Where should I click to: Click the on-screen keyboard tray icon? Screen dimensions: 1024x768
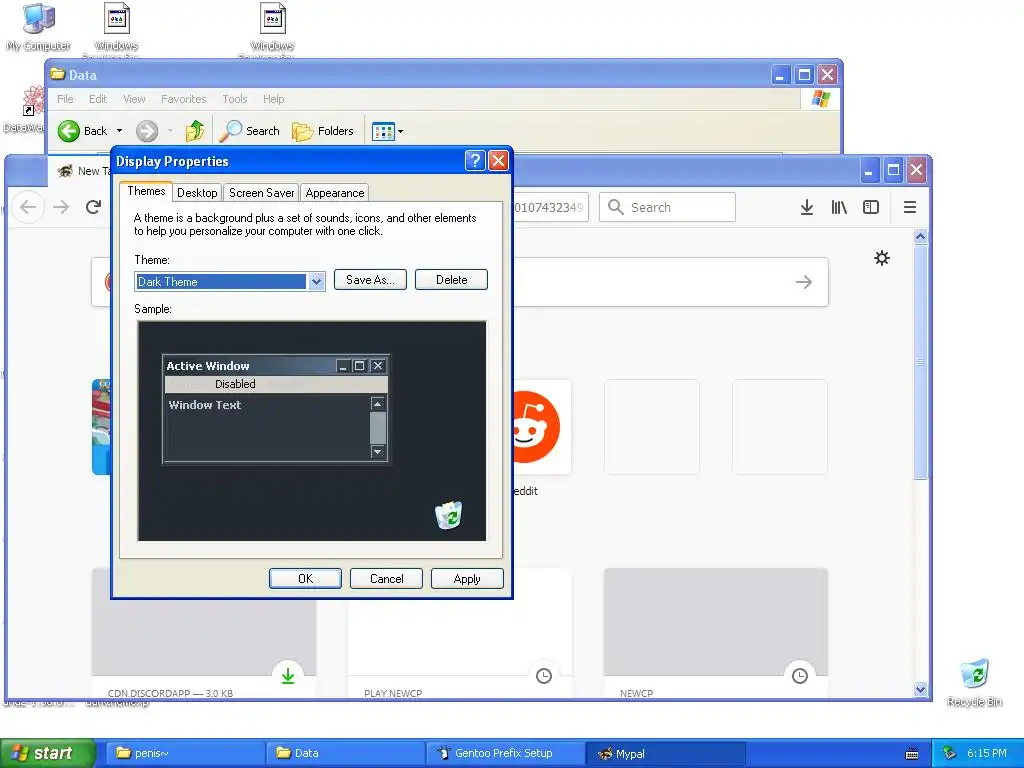(x=912, y=754)
